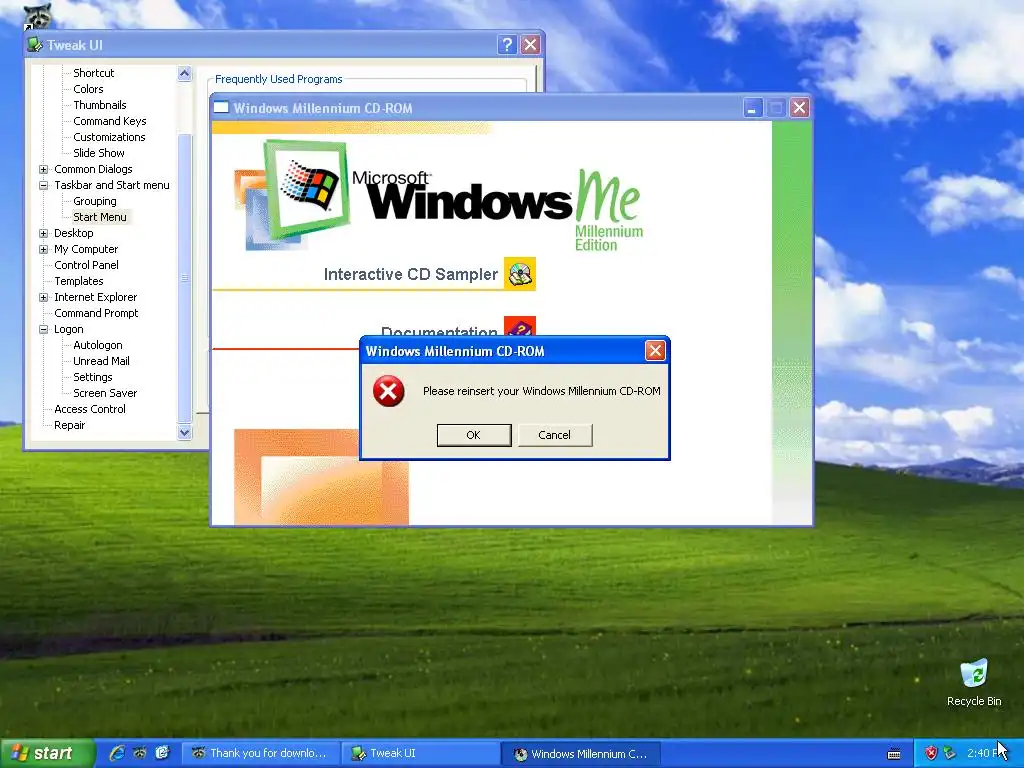Expand the Common Dialogs node
Viewport: 1024px width, 768px height.
point(44,169)
